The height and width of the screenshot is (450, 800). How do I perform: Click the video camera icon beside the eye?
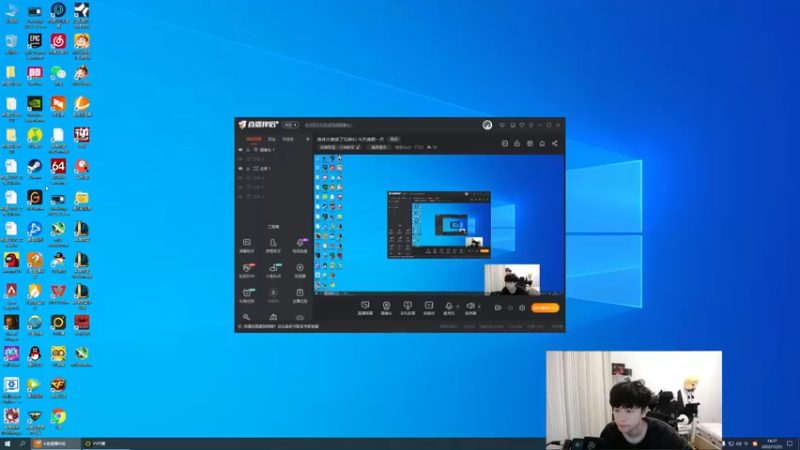coord(497,308)
